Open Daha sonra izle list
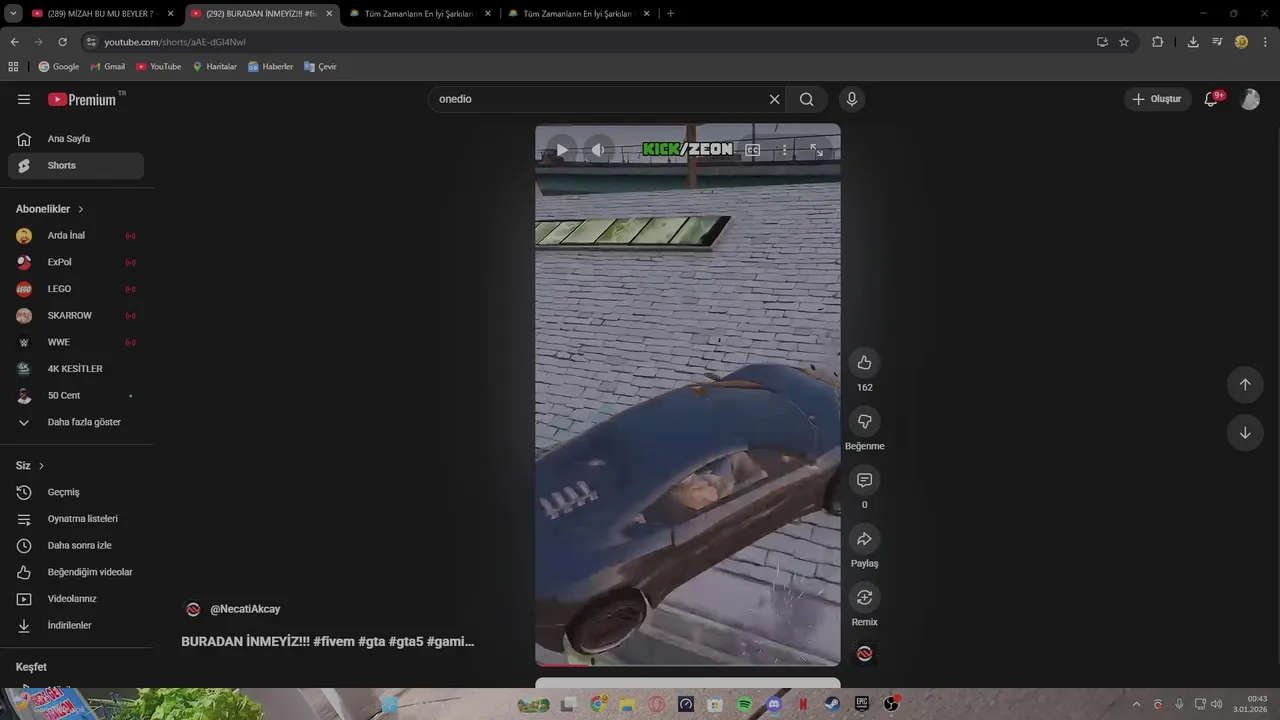1280x720 pixels. point(76,546)
